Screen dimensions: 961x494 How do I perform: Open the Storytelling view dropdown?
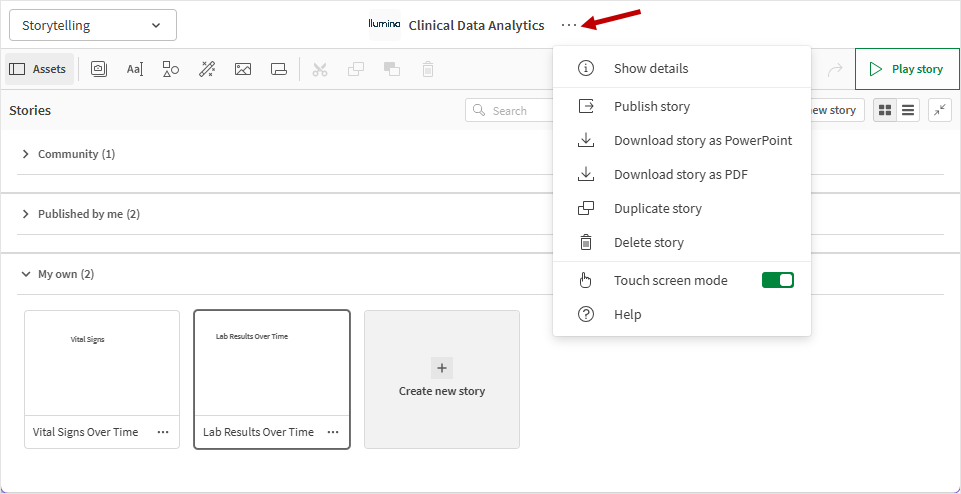click(93, 25)
